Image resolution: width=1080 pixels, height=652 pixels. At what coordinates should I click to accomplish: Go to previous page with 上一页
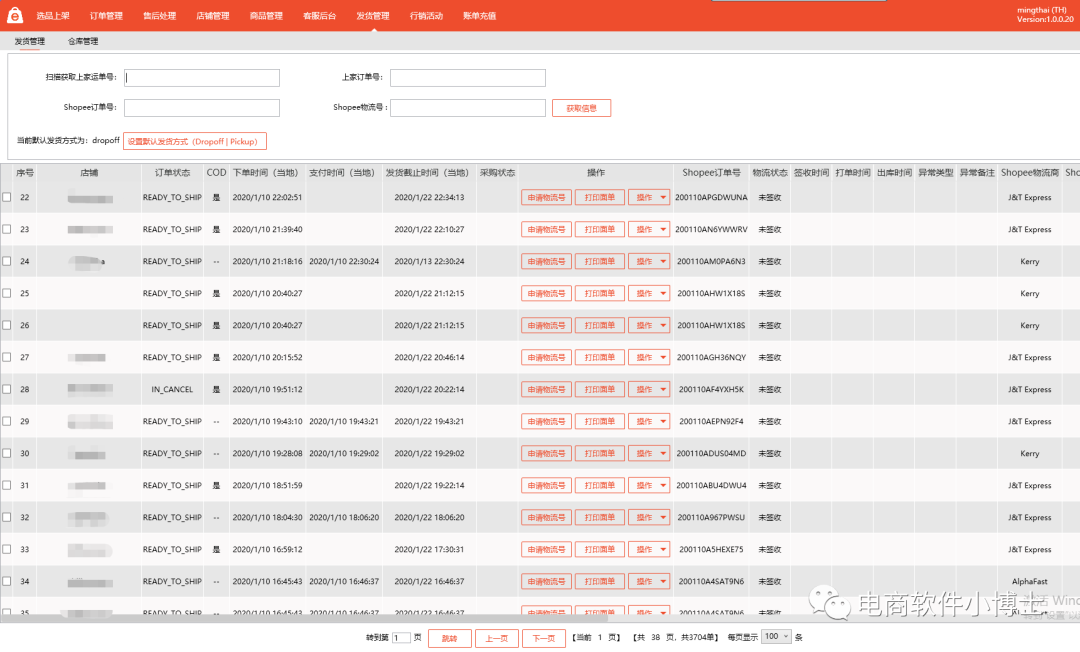coord(497,638)
